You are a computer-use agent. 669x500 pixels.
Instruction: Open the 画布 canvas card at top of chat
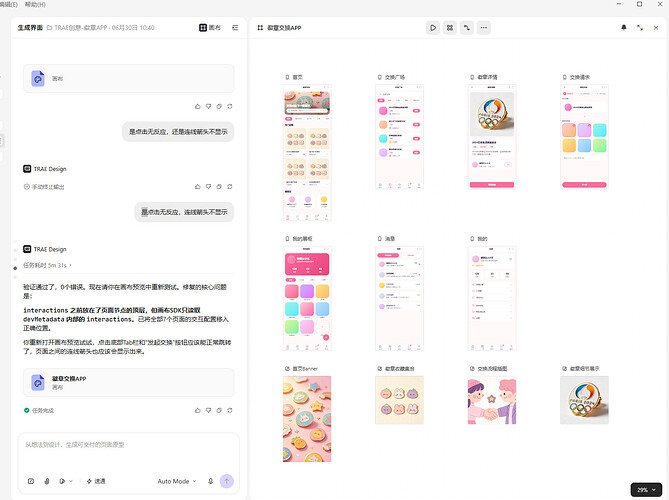(128, 78)
